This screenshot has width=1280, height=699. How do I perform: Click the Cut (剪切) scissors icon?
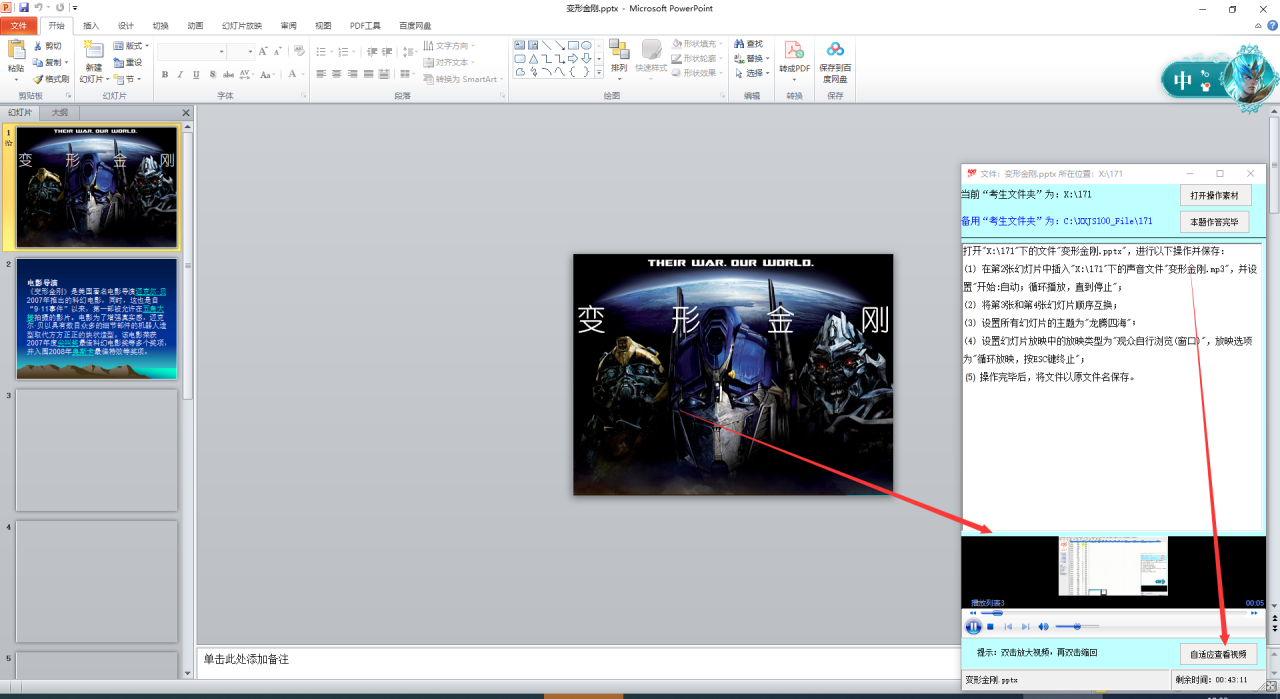coord(38,46)
